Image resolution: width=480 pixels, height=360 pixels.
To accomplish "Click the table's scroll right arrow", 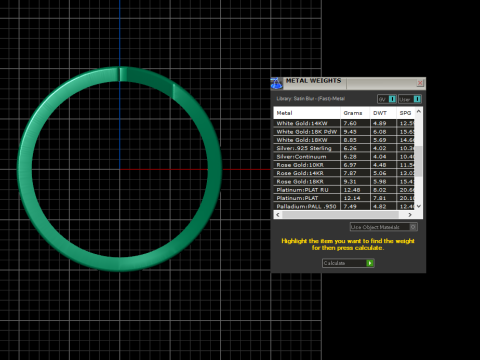I will click(410, 215).
